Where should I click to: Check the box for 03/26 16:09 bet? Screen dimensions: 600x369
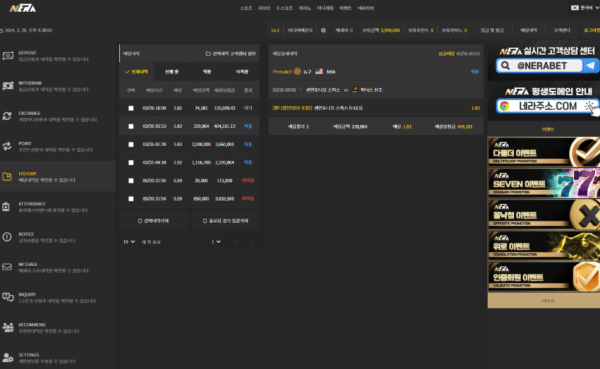tap(131, 108)
